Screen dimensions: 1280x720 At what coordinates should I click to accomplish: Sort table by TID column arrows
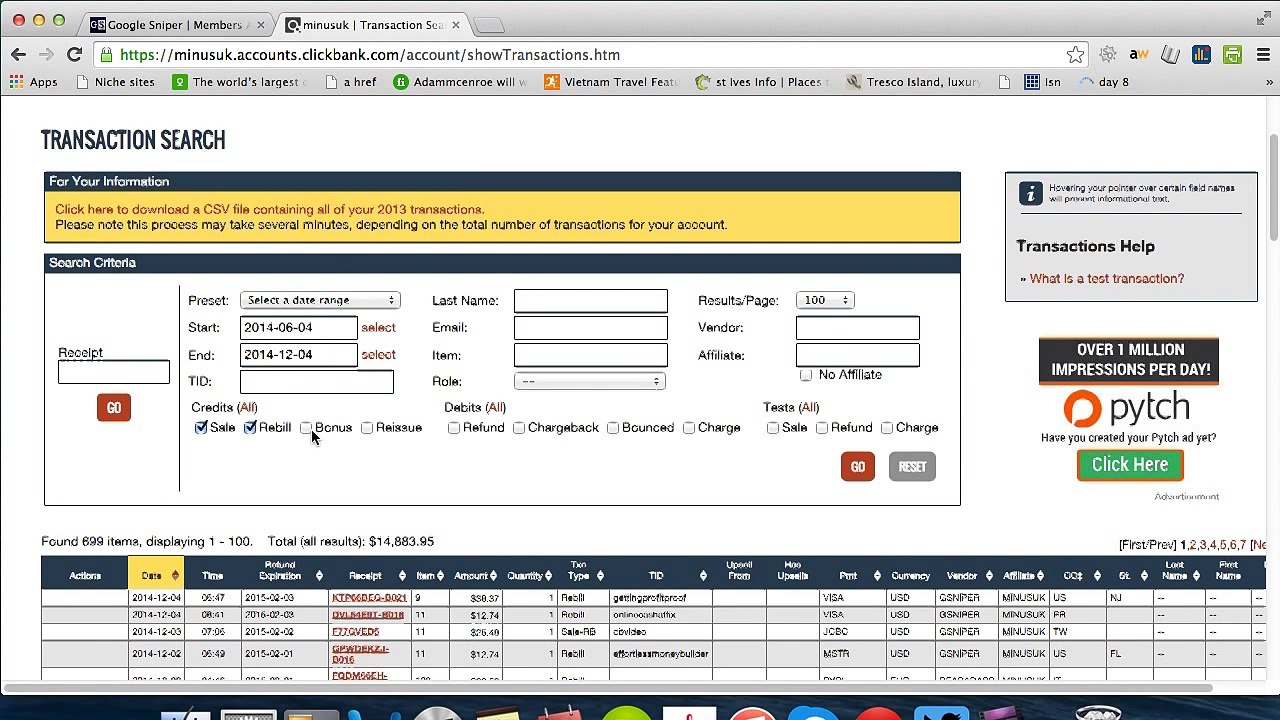point(703,576)
